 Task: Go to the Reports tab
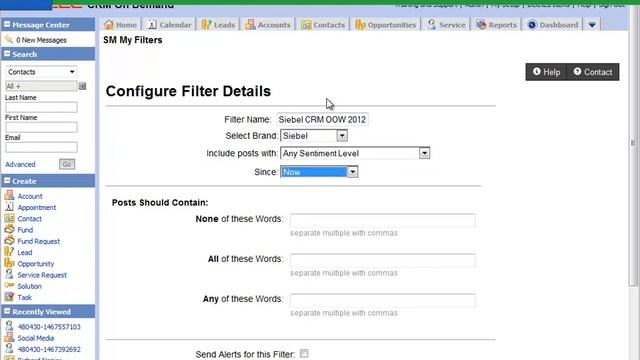click(x=497, y=24)
